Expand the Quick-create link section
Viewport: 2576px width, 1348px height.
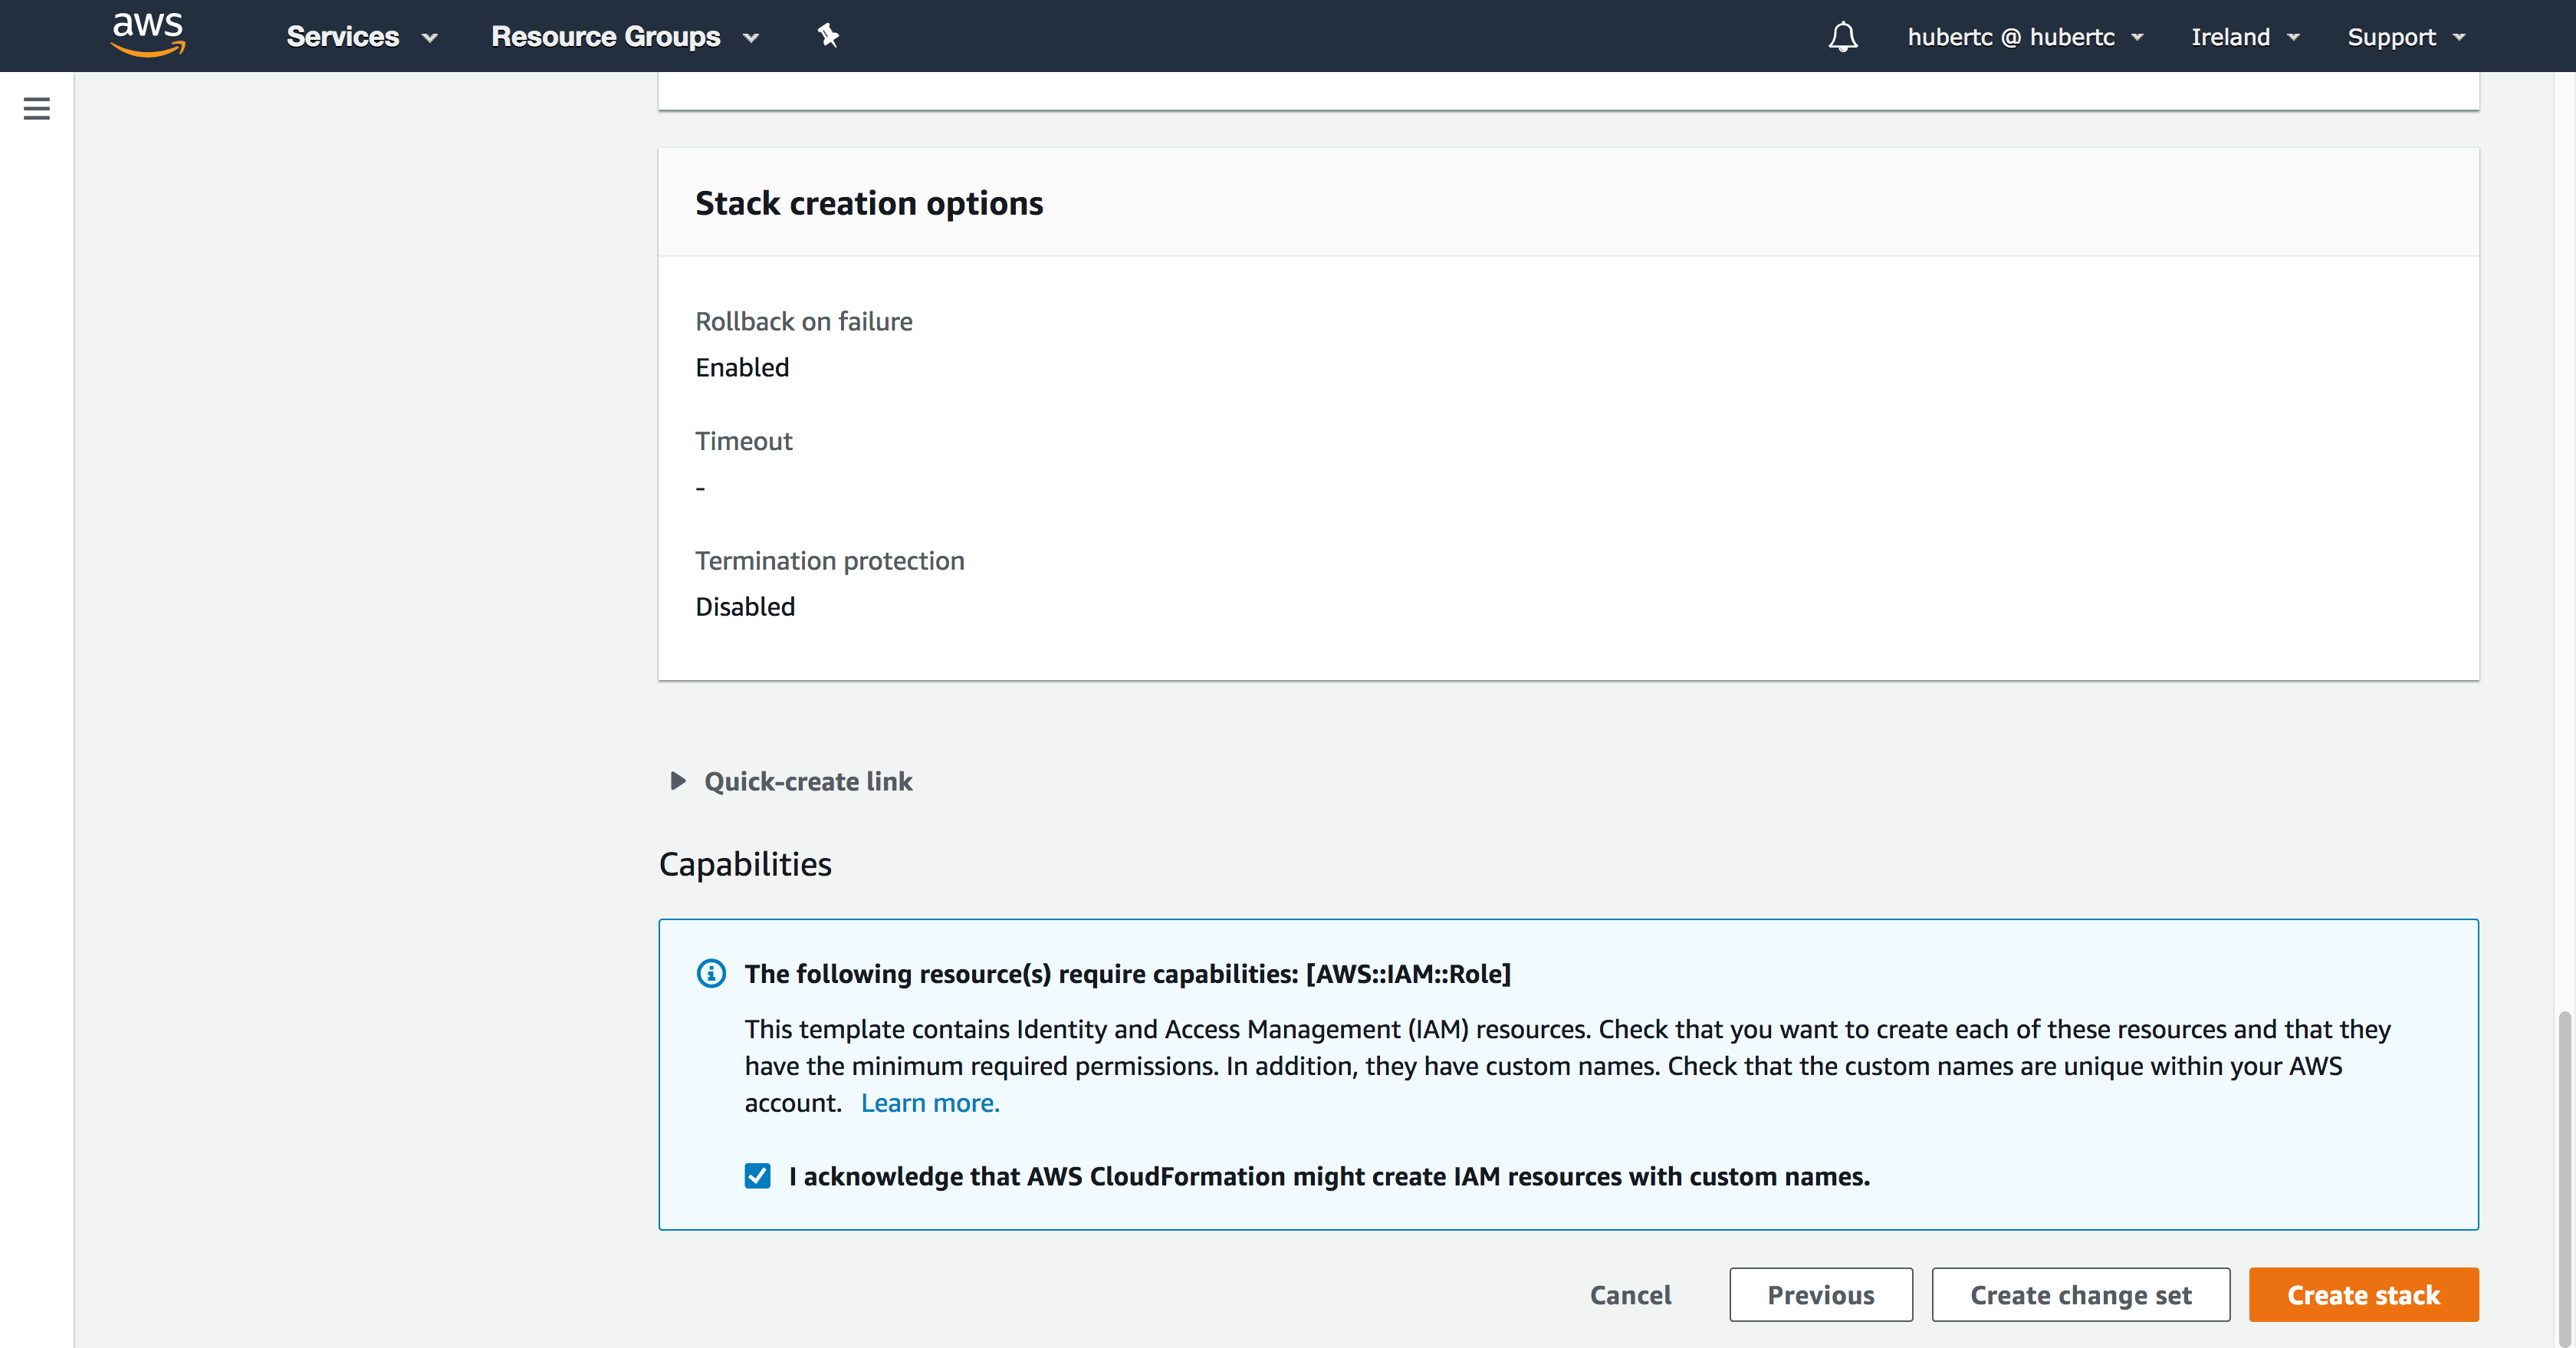(x=790, y=781)
